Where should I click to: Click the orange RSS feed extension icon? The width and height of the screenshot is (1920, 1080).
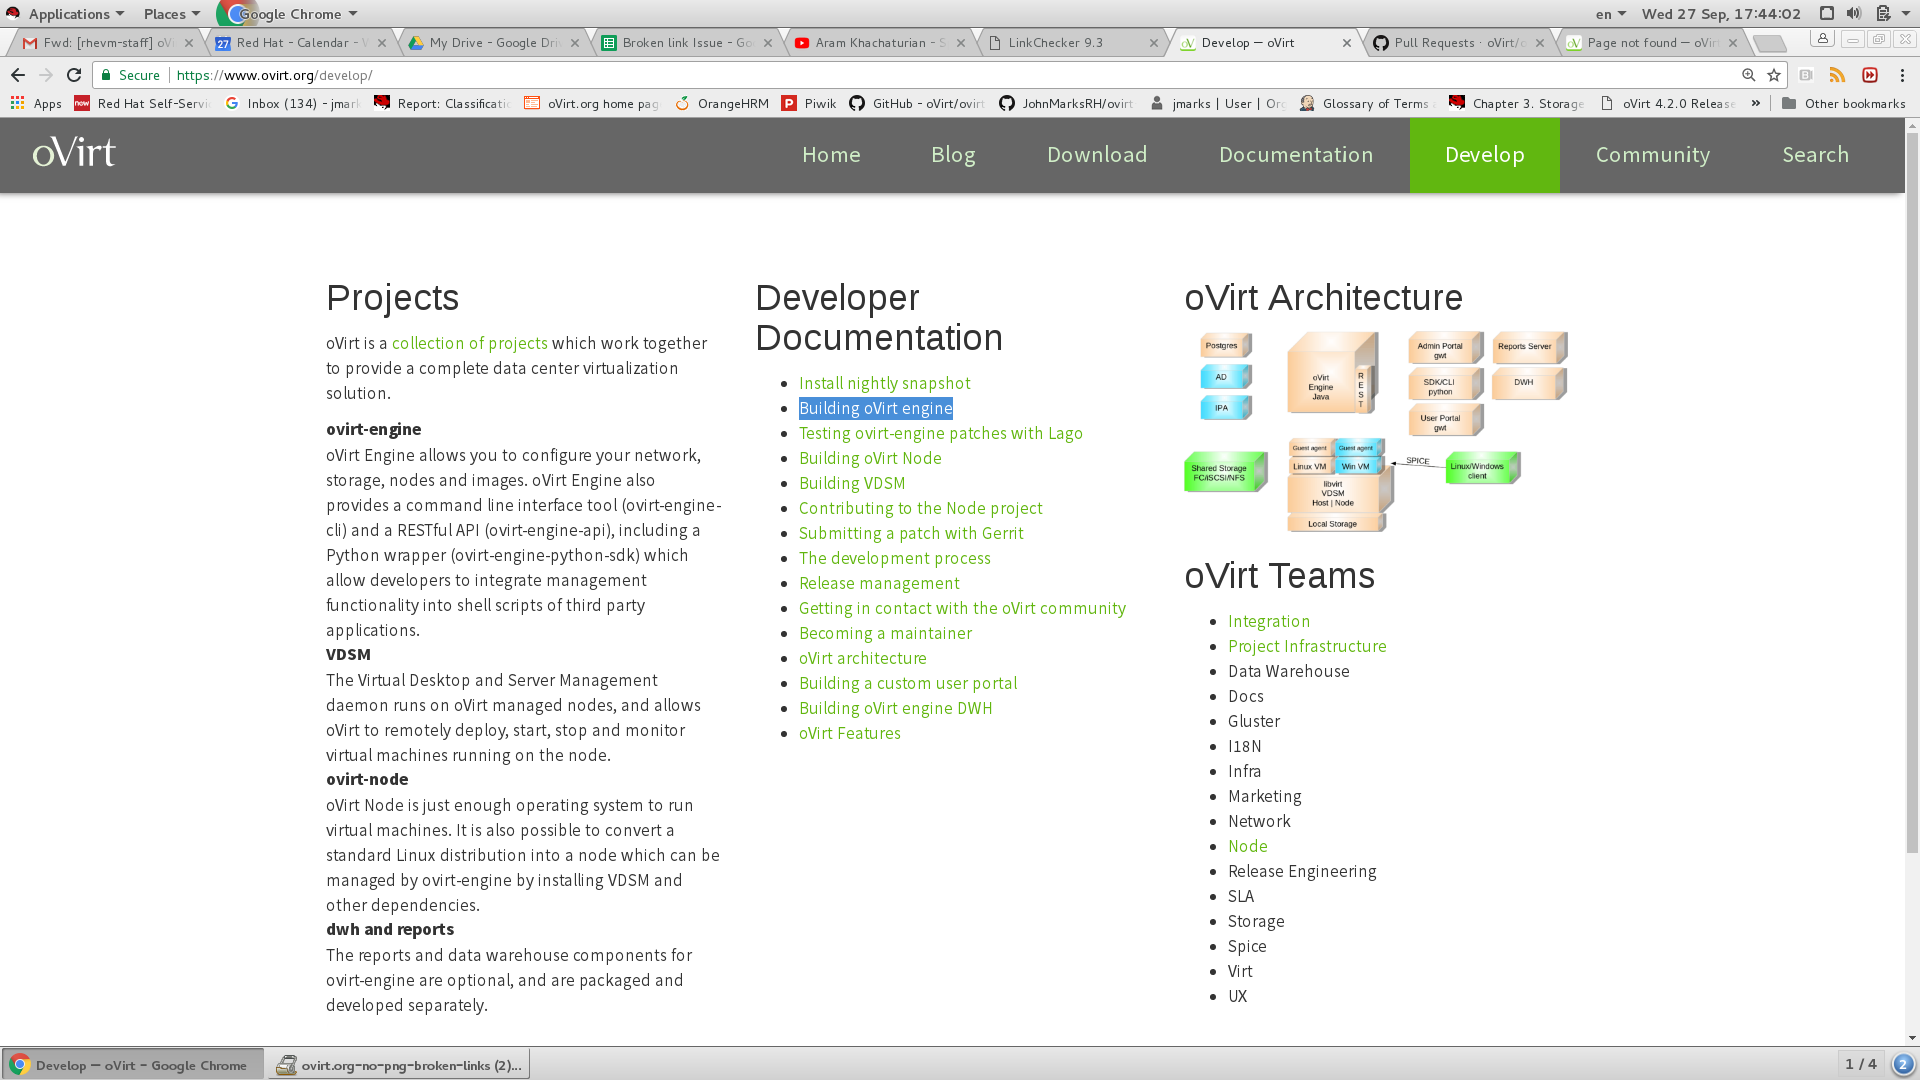[x=1837, y=75]
